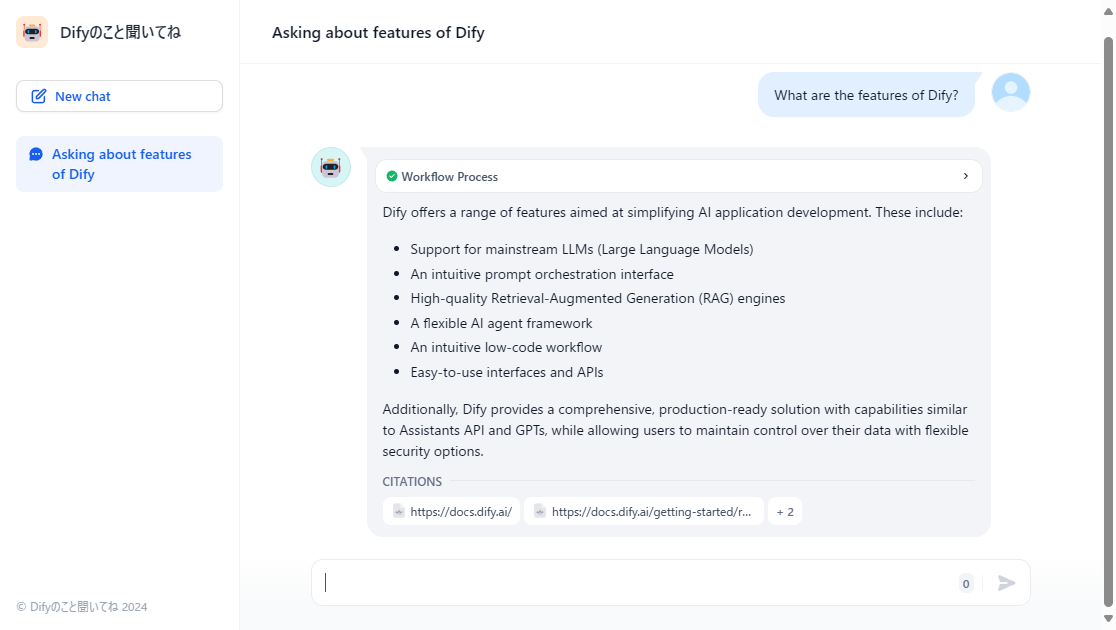Select the pencil icon inside New chat button

(39, 95)
